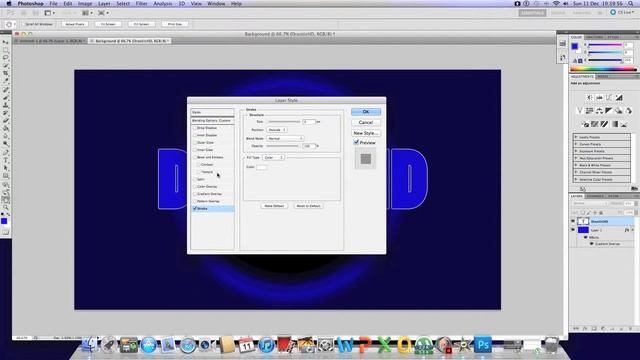
Task: Open the layer blending mode dropdown in Layers
Action: (x=589, y=203)
